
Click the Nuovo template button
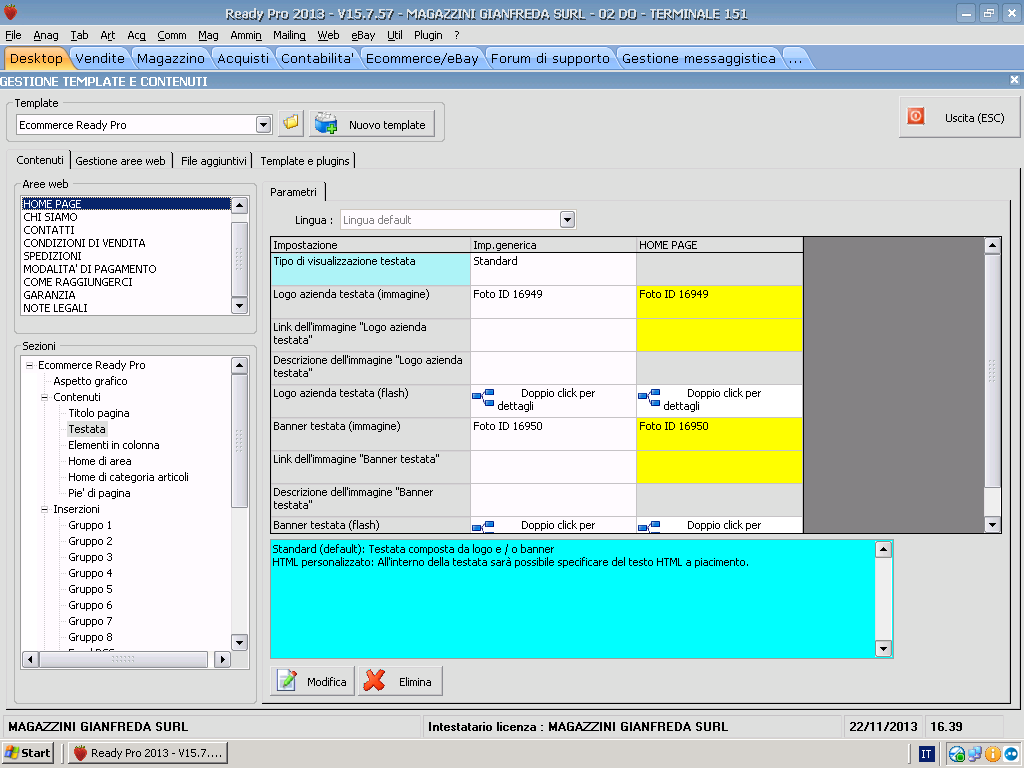pos(372,124)
